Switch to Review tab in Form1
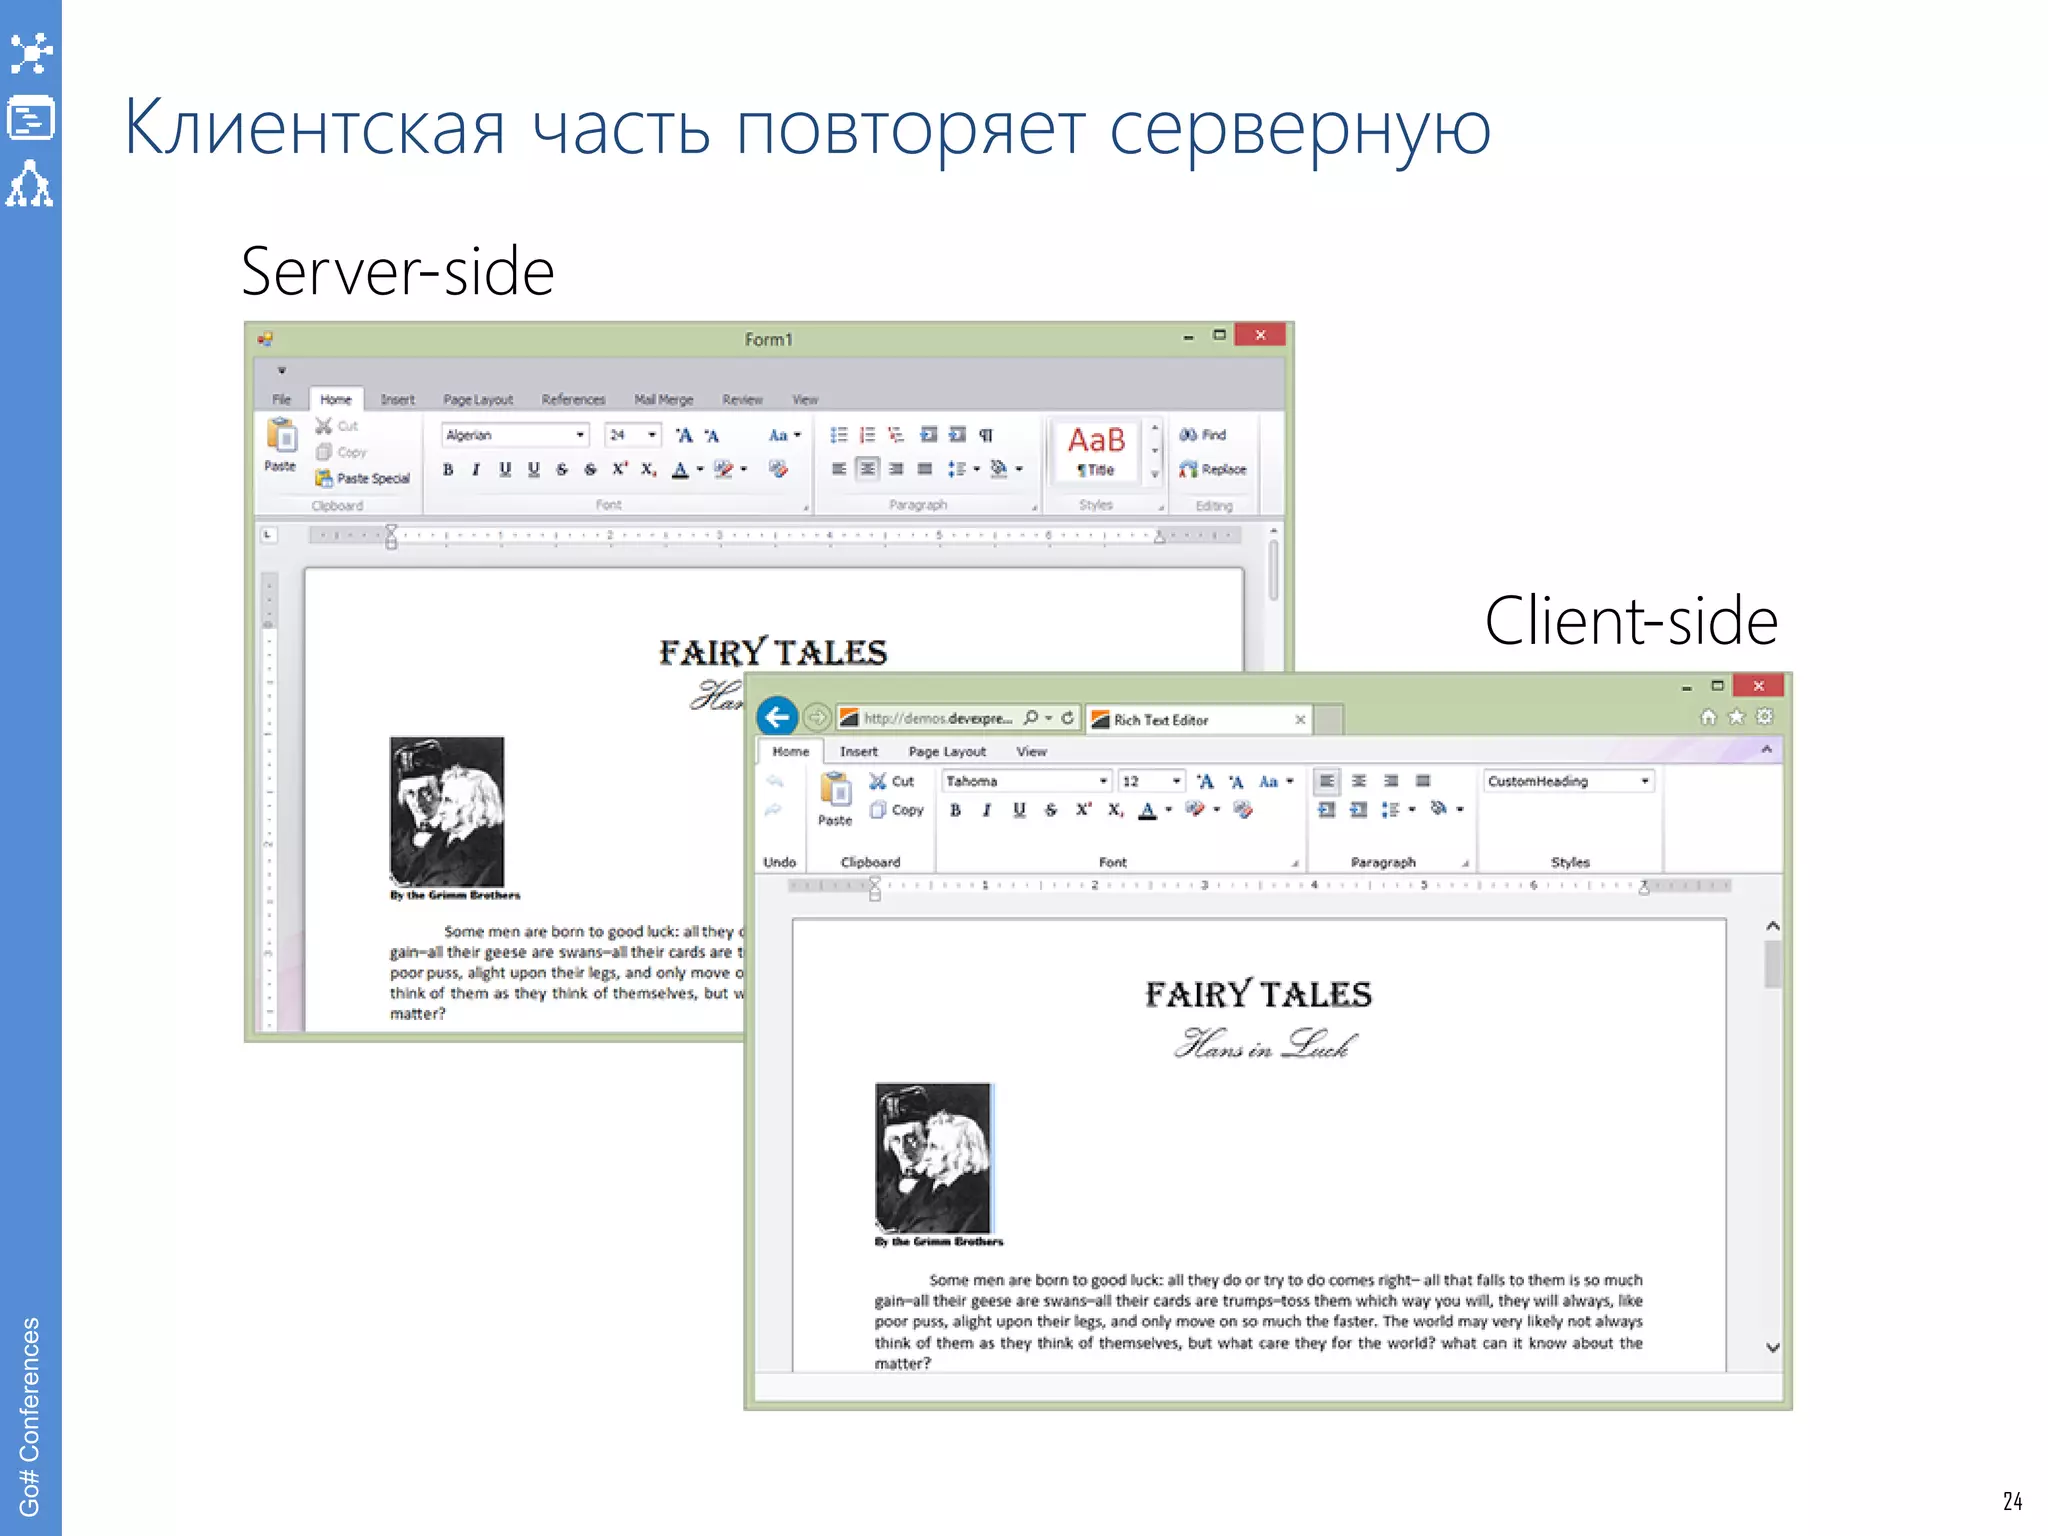 (x=742, y=399)
